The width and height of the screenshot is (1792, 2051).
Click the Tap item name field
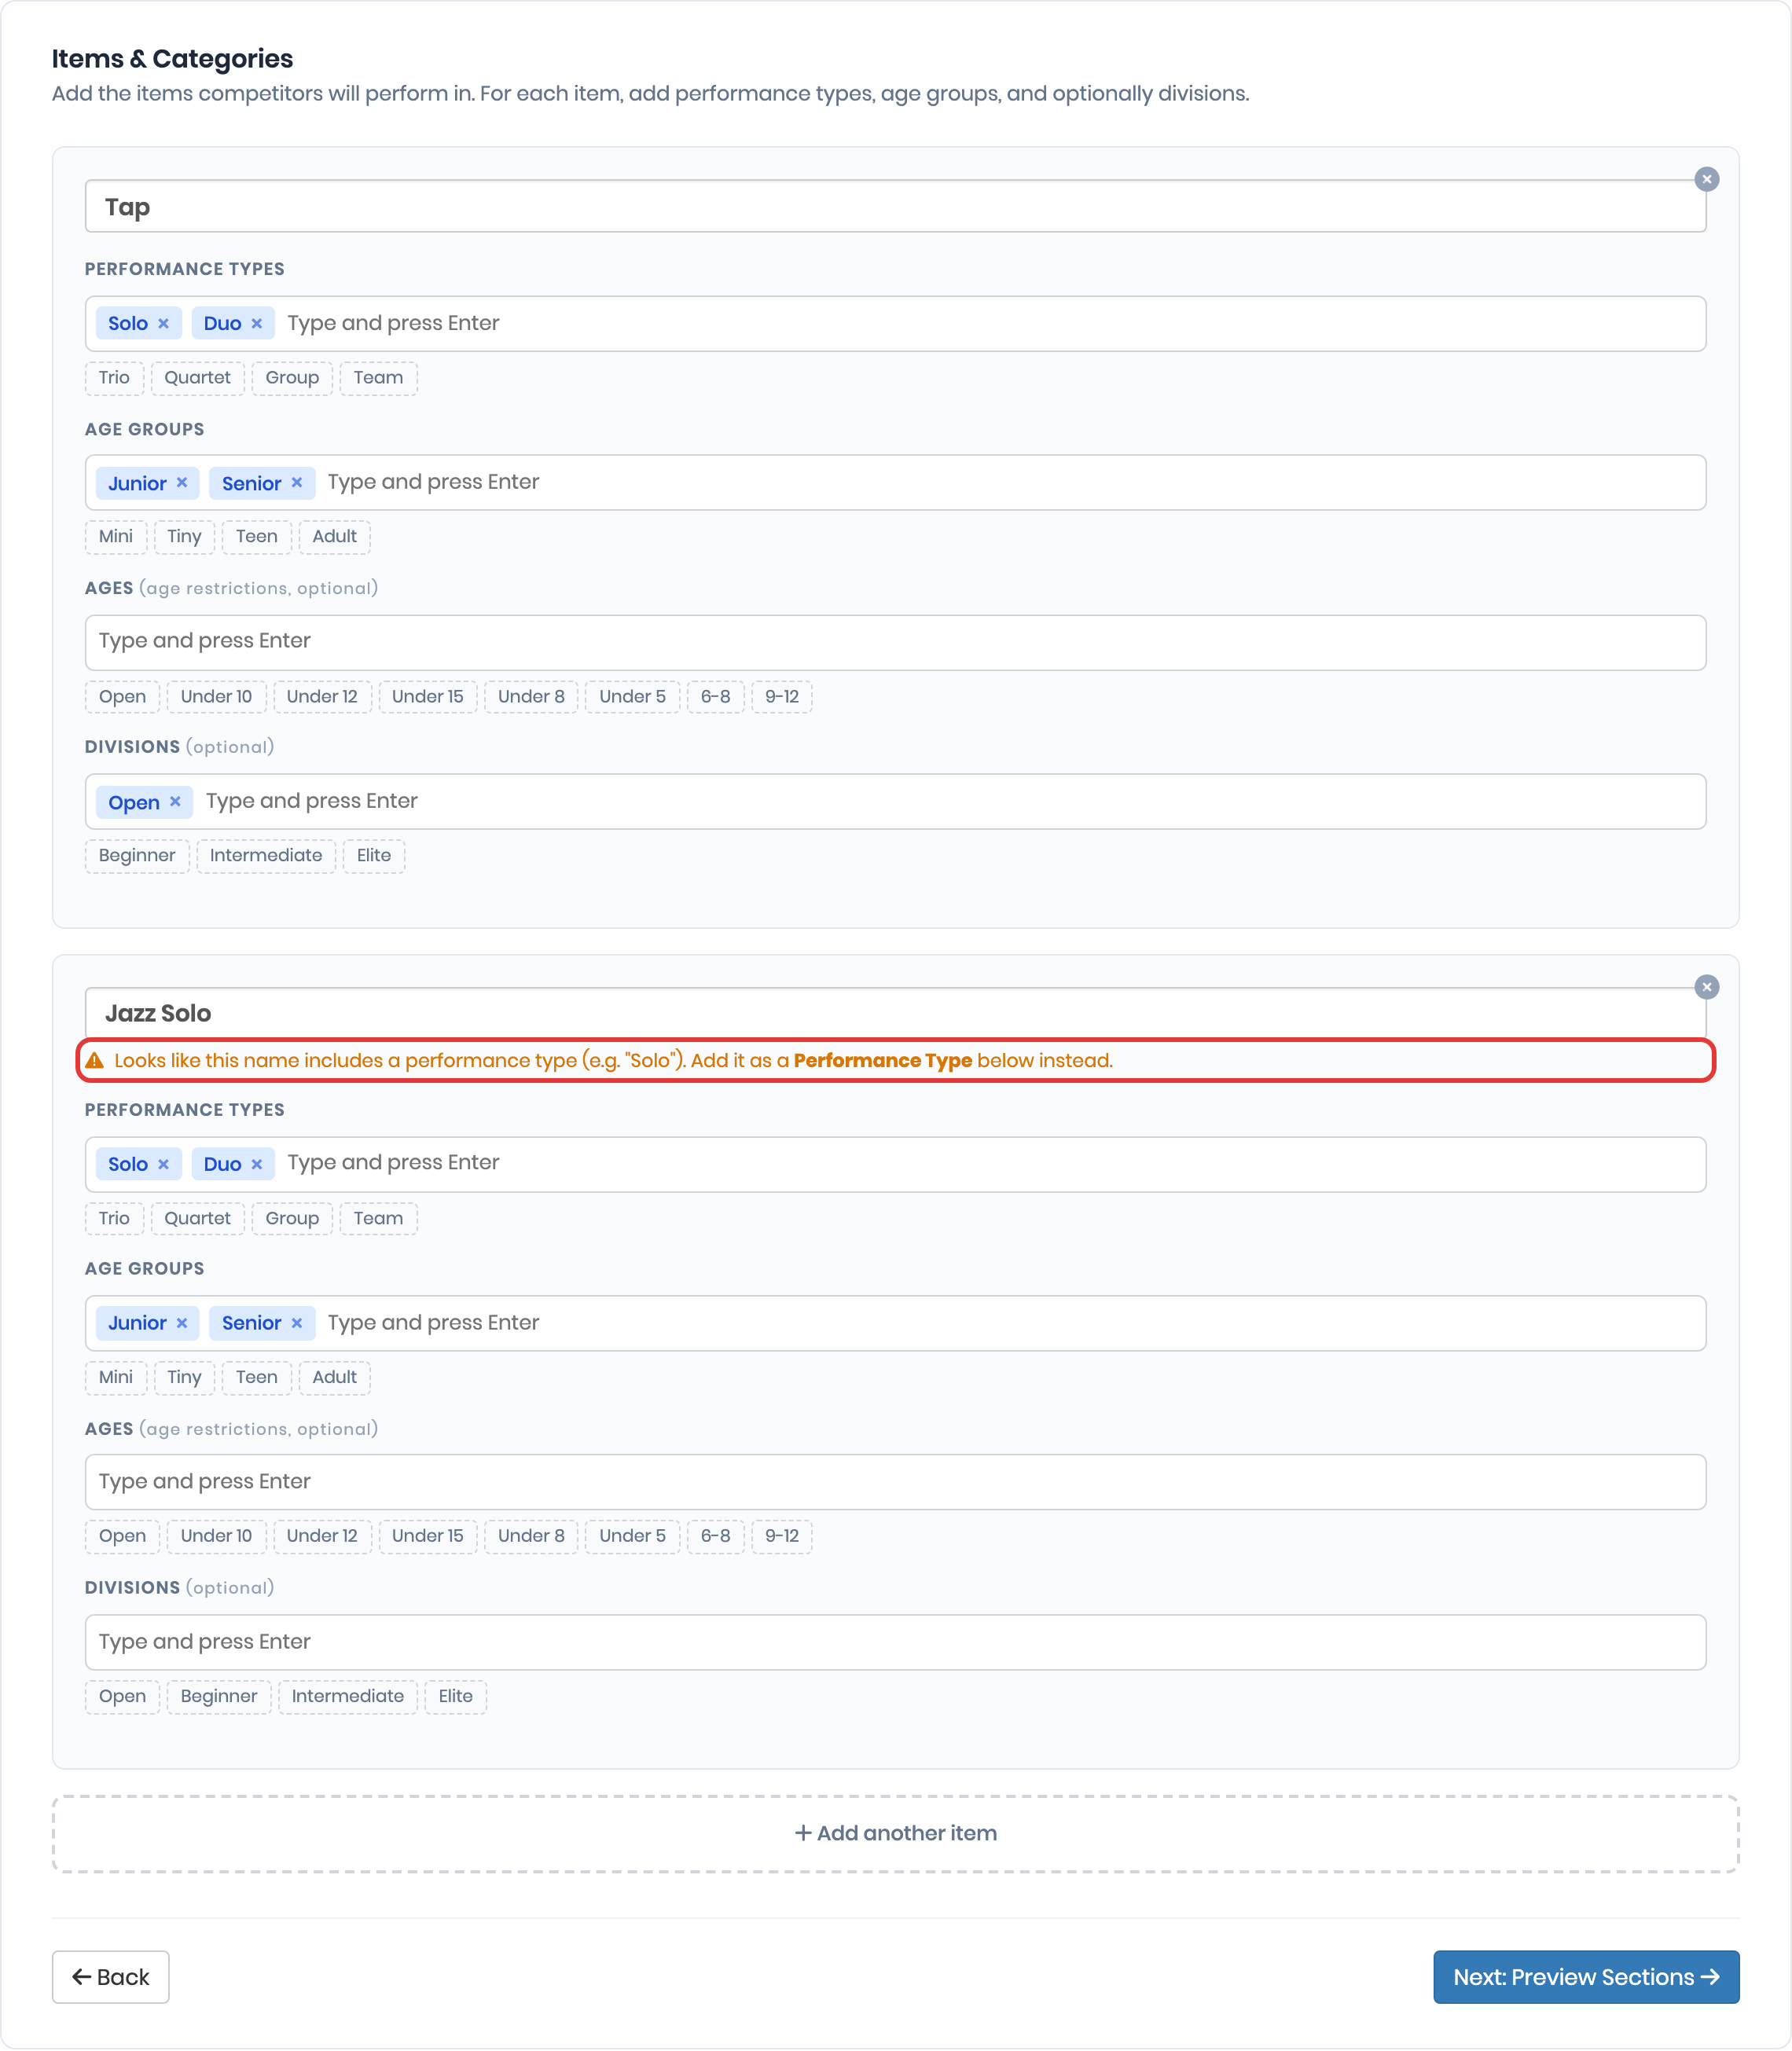click(x=895, y=207)
